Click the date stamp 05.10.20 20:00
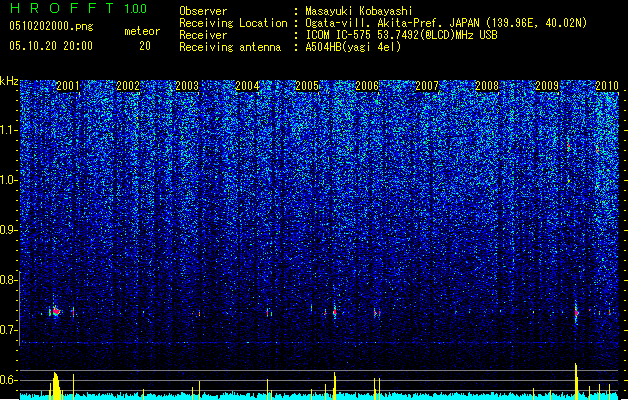Image resolution: width=629 pixels, height=400 pixels. [51, 46]
